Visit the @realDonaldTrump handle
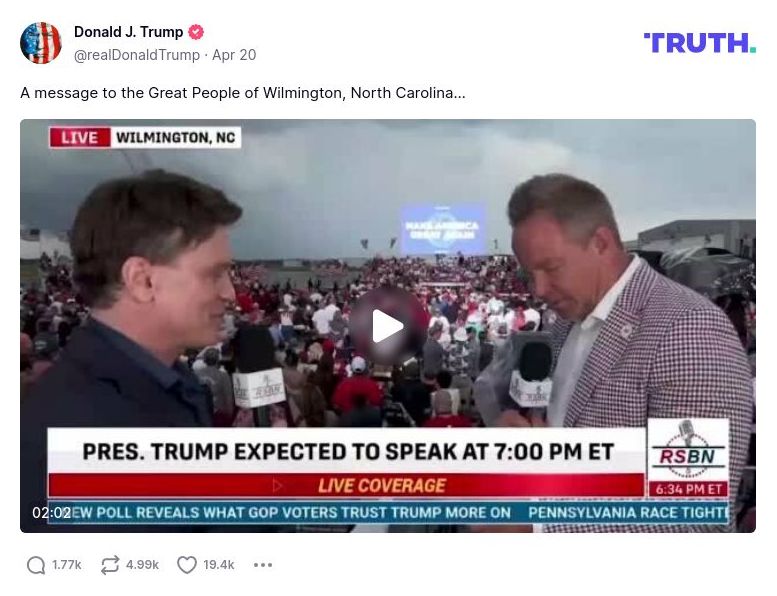777x596 pixels. pyautogui.click(x=137, y=55)
